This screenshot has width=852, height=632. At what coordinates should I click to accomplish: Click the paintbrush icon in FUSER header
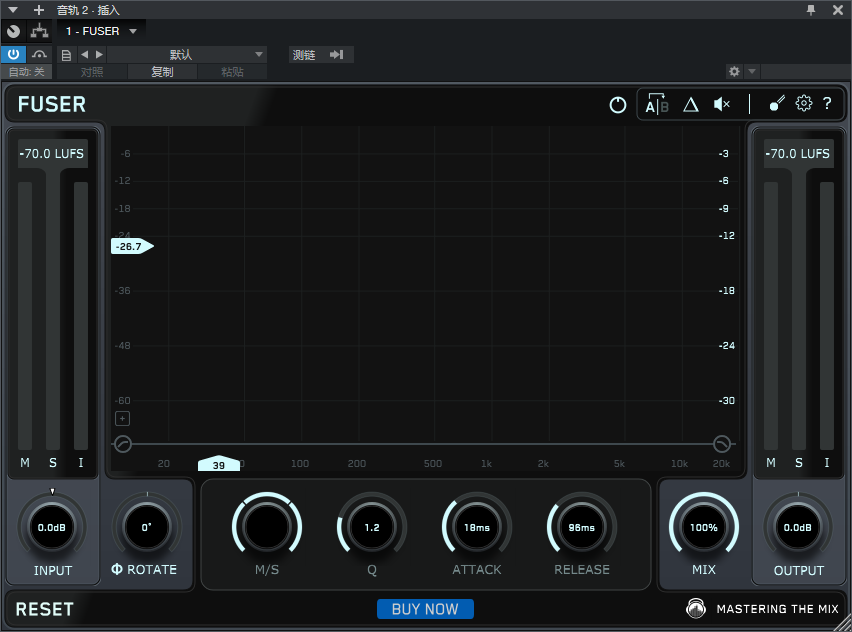pos(777,103)
